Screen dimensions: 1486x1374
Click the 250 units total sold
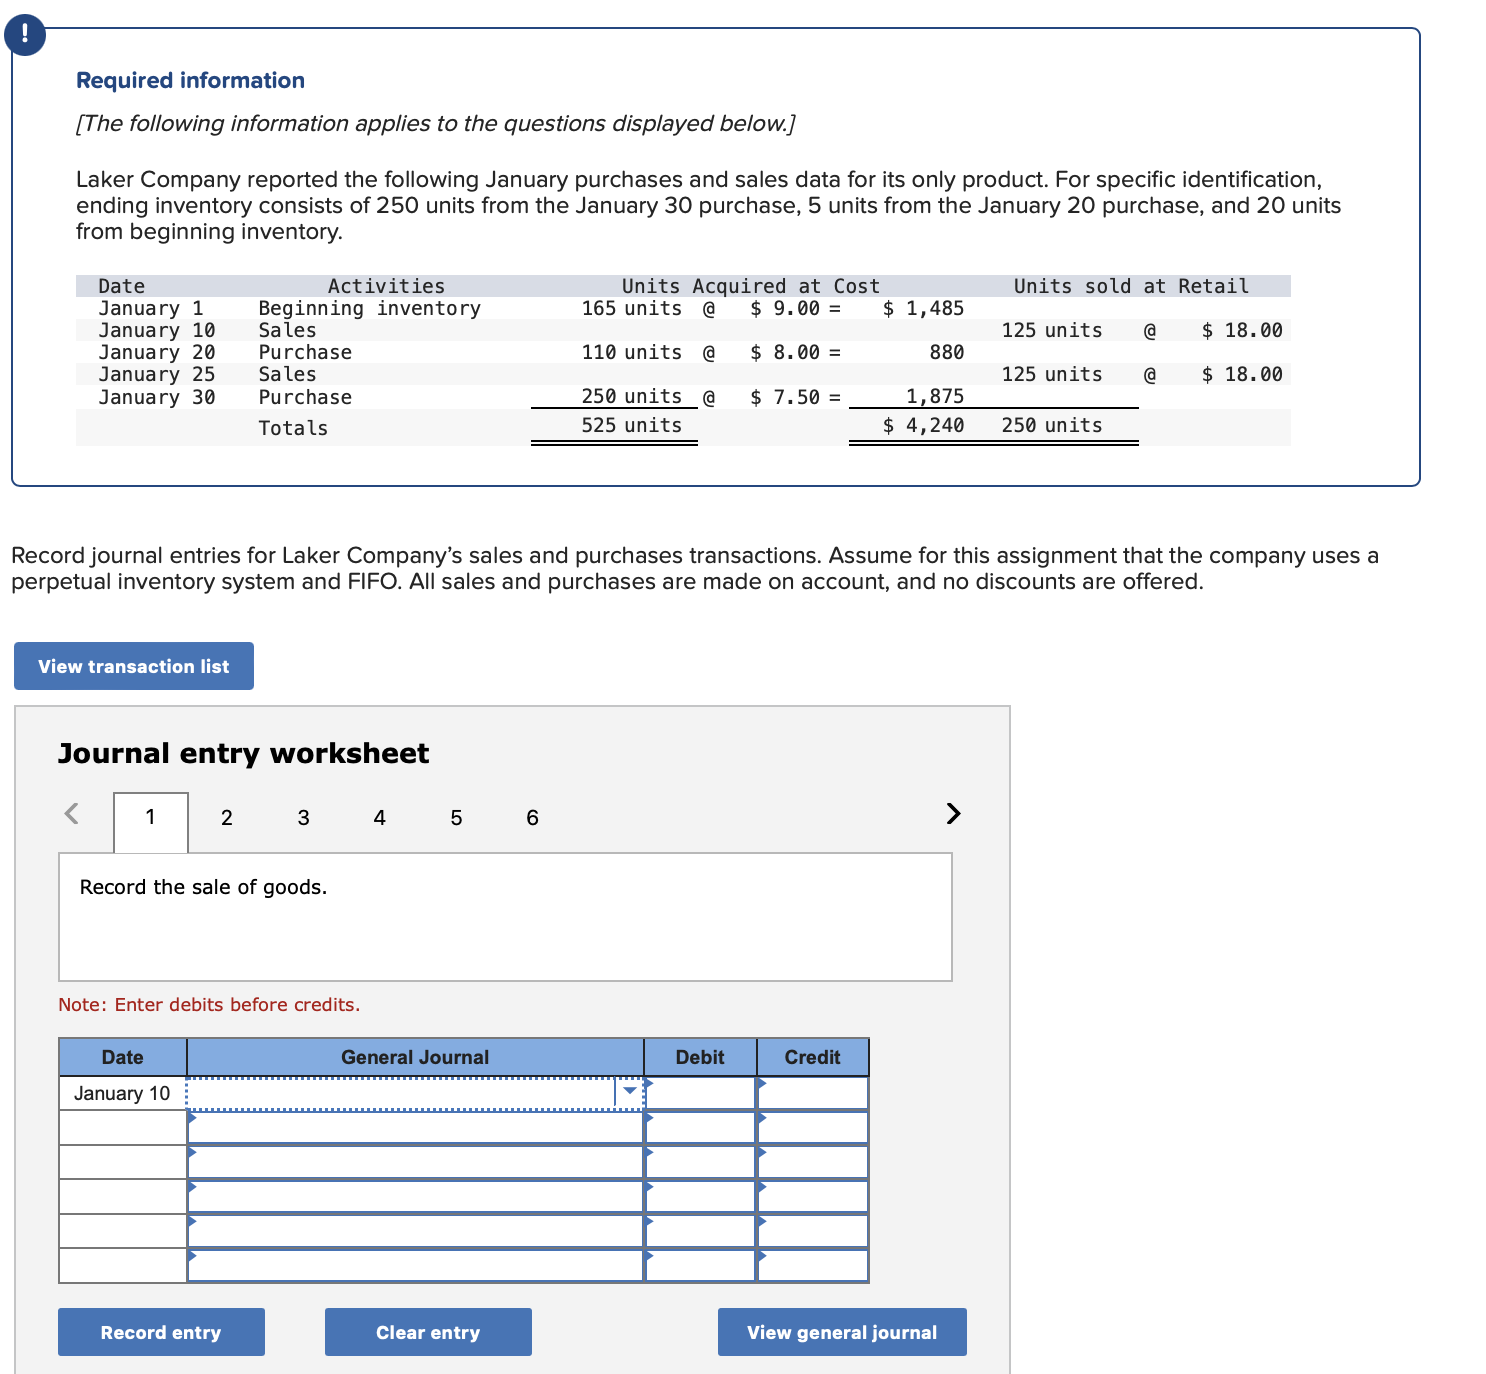pyautogui.click(x=1052, y=425)
